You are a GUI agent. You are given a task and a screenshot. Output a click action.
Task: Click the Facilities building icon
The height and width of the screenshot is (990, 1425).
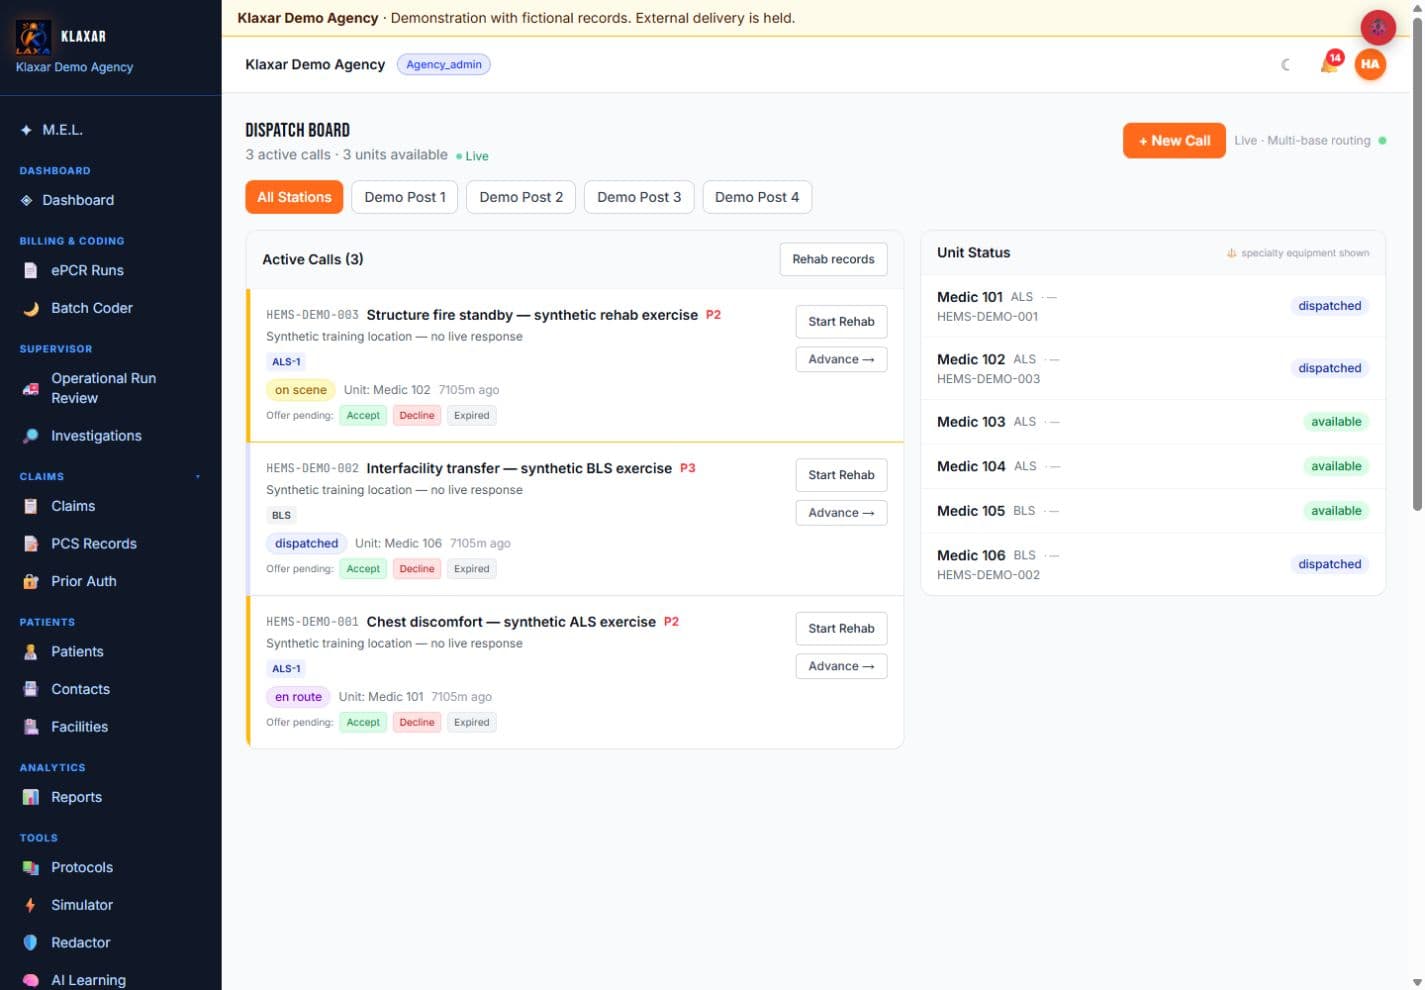(31, 727)
